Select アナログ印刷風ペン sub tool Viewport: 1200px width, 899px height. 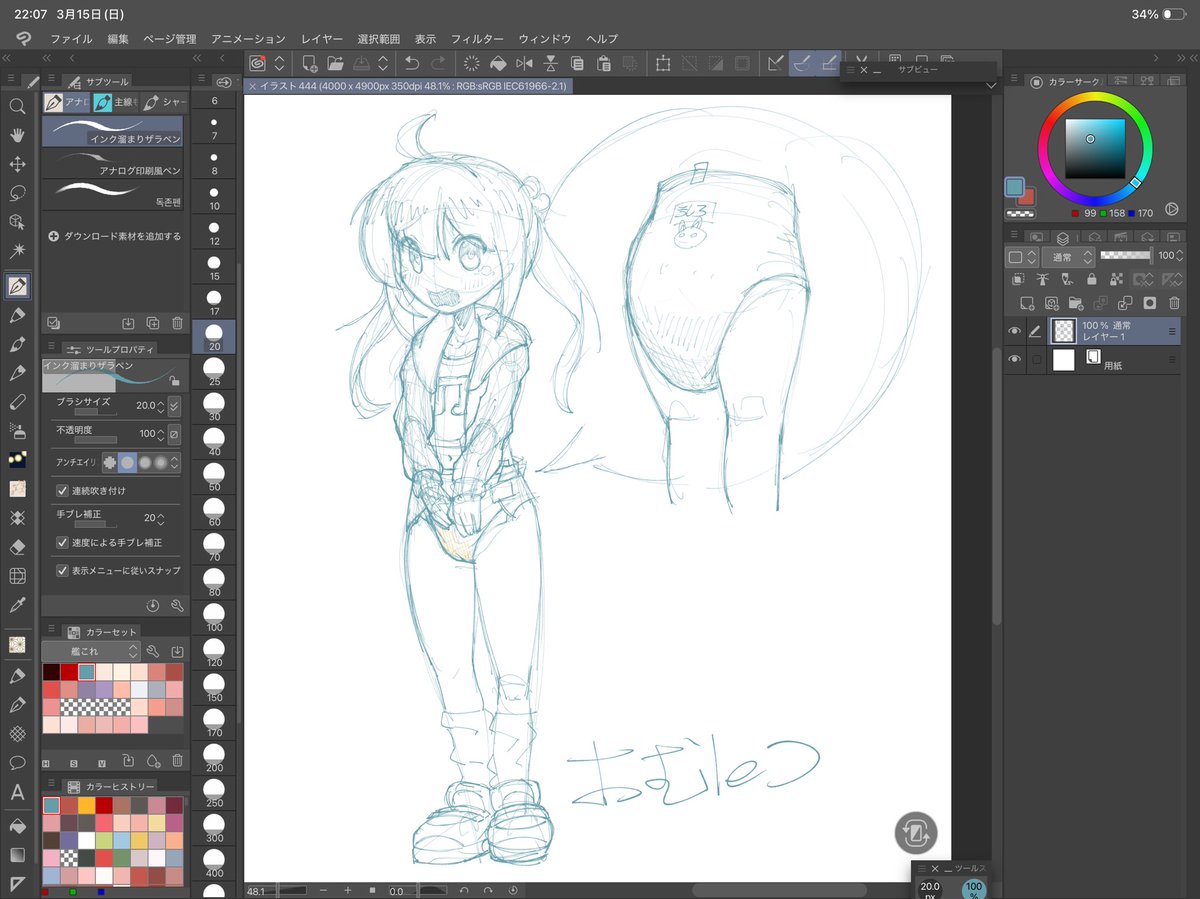coord(113,163)
